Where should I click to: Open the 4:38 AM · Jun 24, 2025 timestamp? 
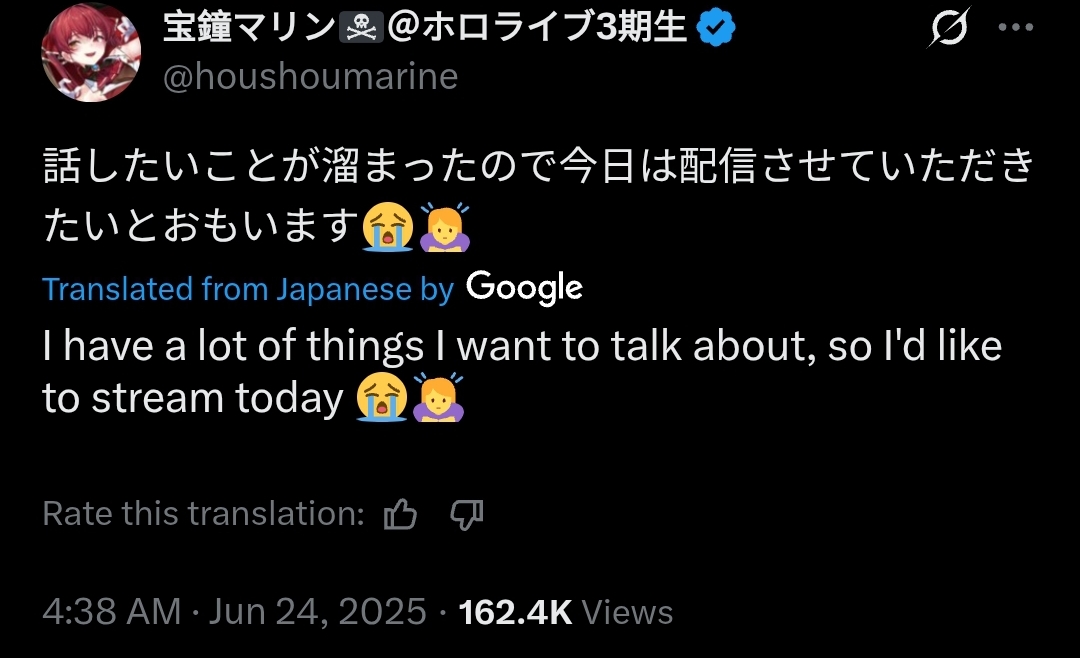(234, 611)
